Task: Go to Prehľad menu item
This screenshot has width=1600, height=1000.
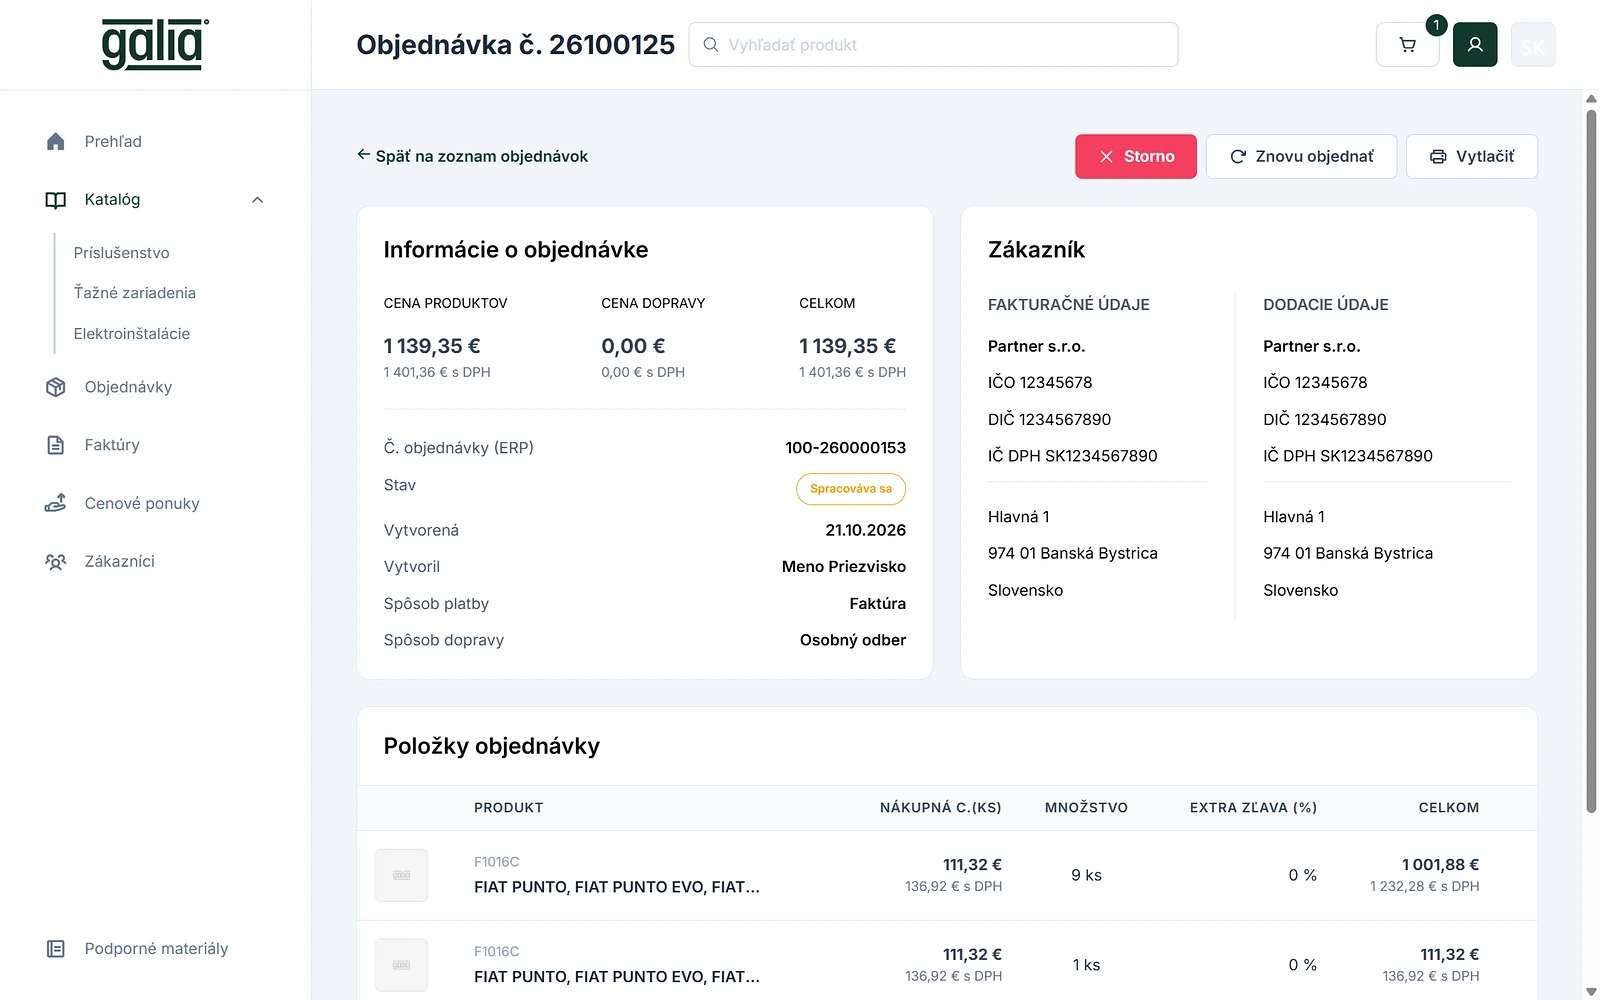Action: [x=113, y=142]
